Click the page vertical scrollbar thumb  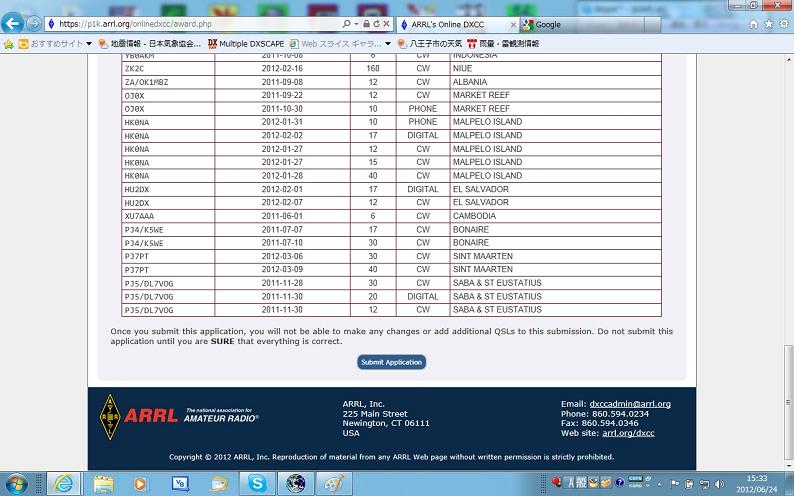pyautogui.click(x=788, y=402)
